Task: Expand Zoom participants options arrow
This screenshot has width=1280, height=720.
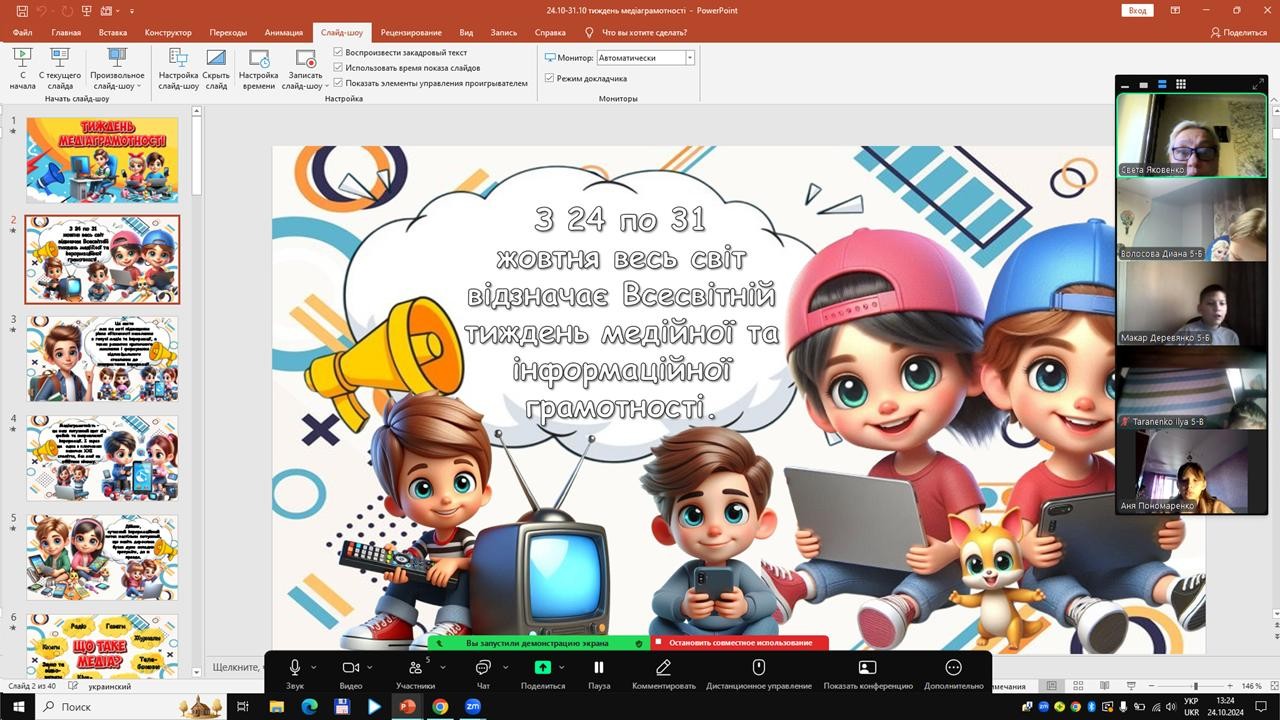Action: pyautogui.click(x=443, y=667)
